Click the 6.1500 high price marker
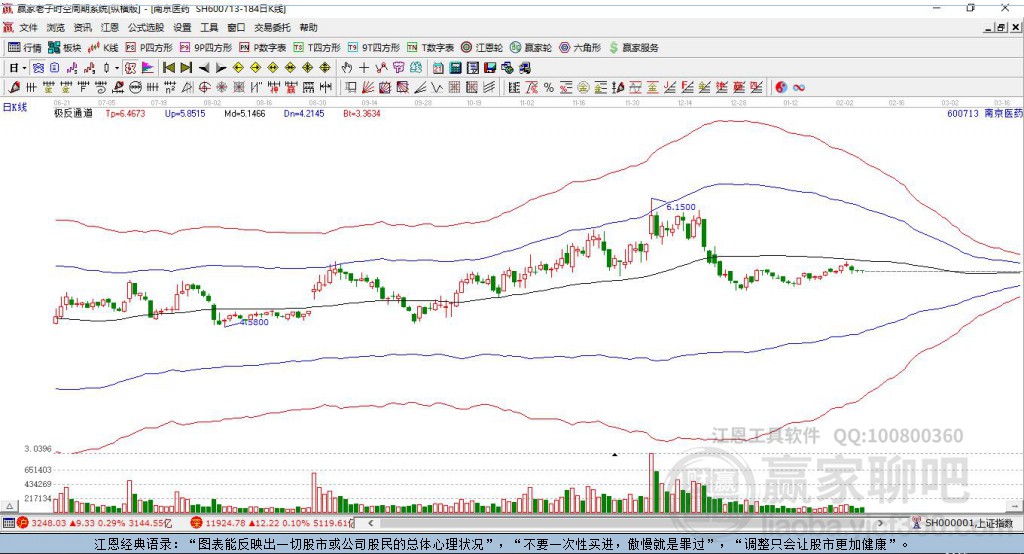The width and height of the screenshot is (1024, 554). point(681,207)
